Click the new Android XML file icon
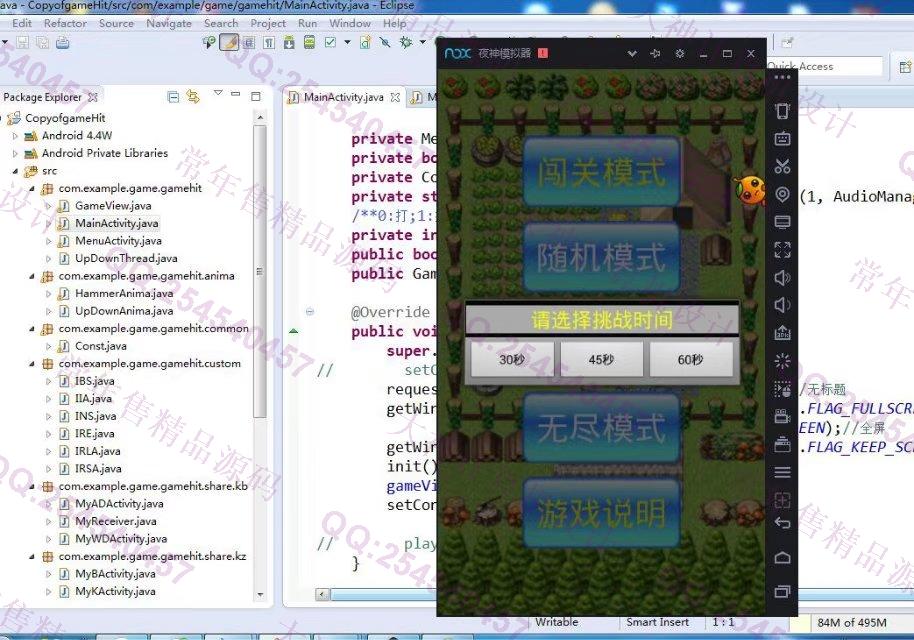The width and height of the screenshot is (914, 640). pyautogui.click(x=365, y=43)
